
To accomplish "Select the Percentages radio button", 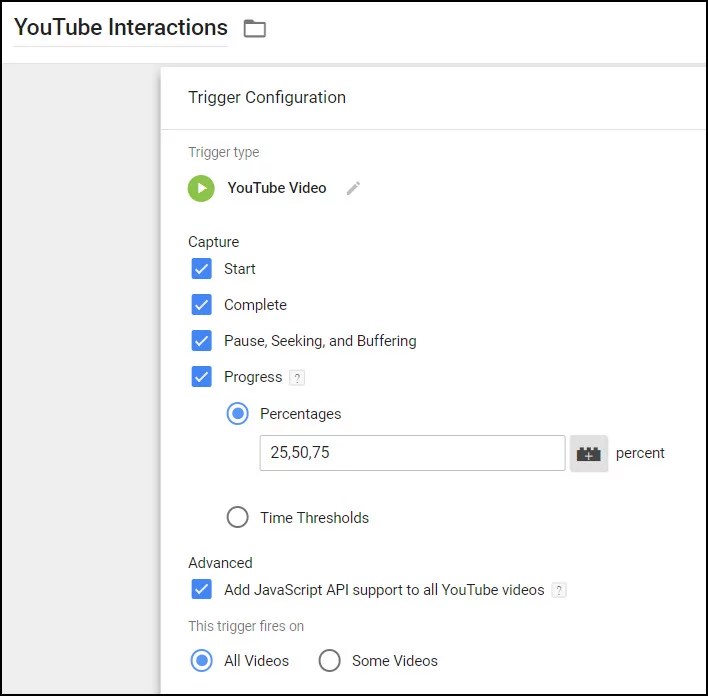I will pyautogui.click(x=238, y=413).
